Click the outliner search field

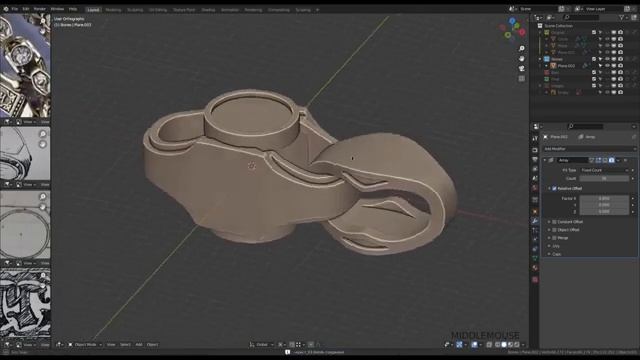click(x=582, y=18)
